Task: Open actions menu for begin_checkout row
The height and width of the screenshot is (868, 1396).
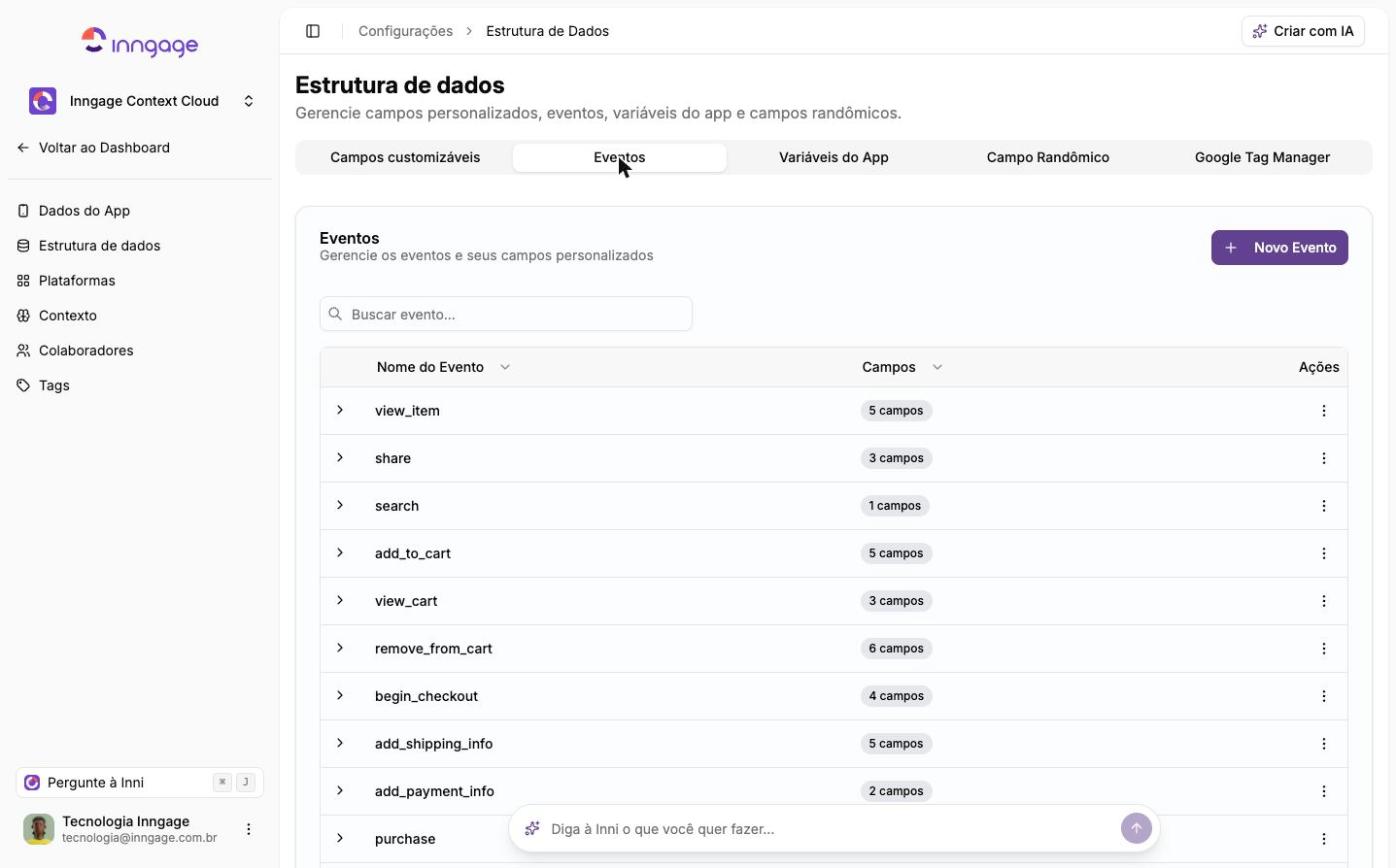Action: [x=1324, y=696]
